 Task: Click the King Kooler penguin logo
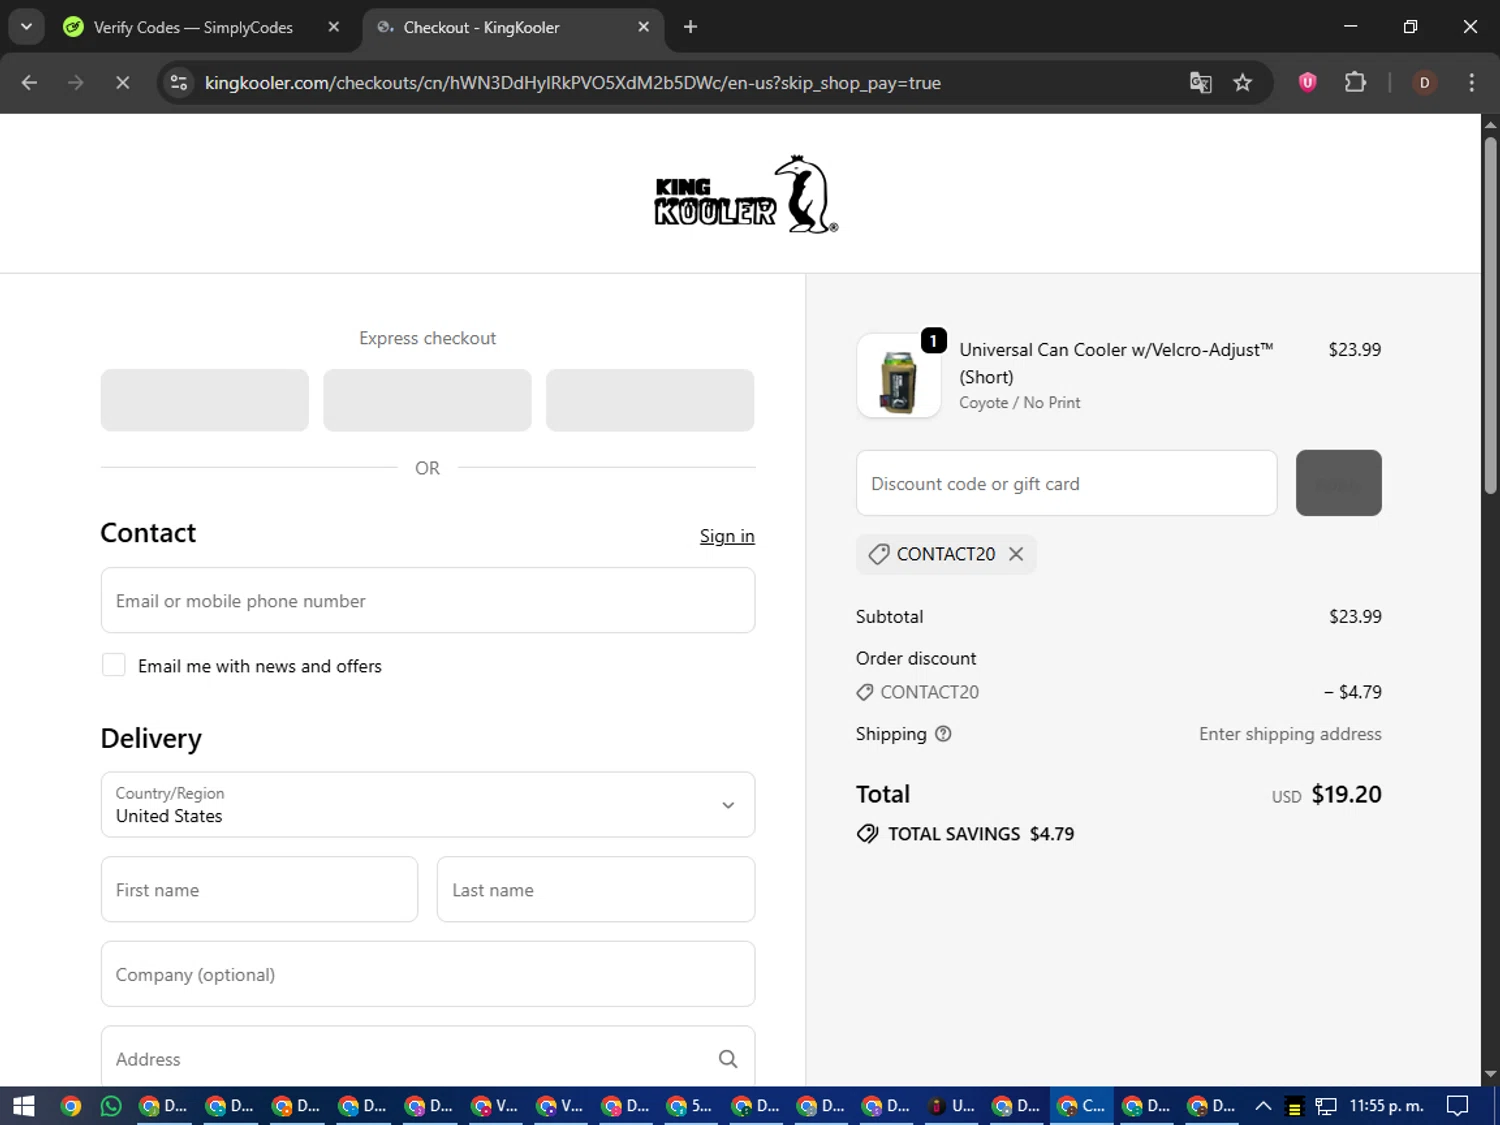point(746,194)
